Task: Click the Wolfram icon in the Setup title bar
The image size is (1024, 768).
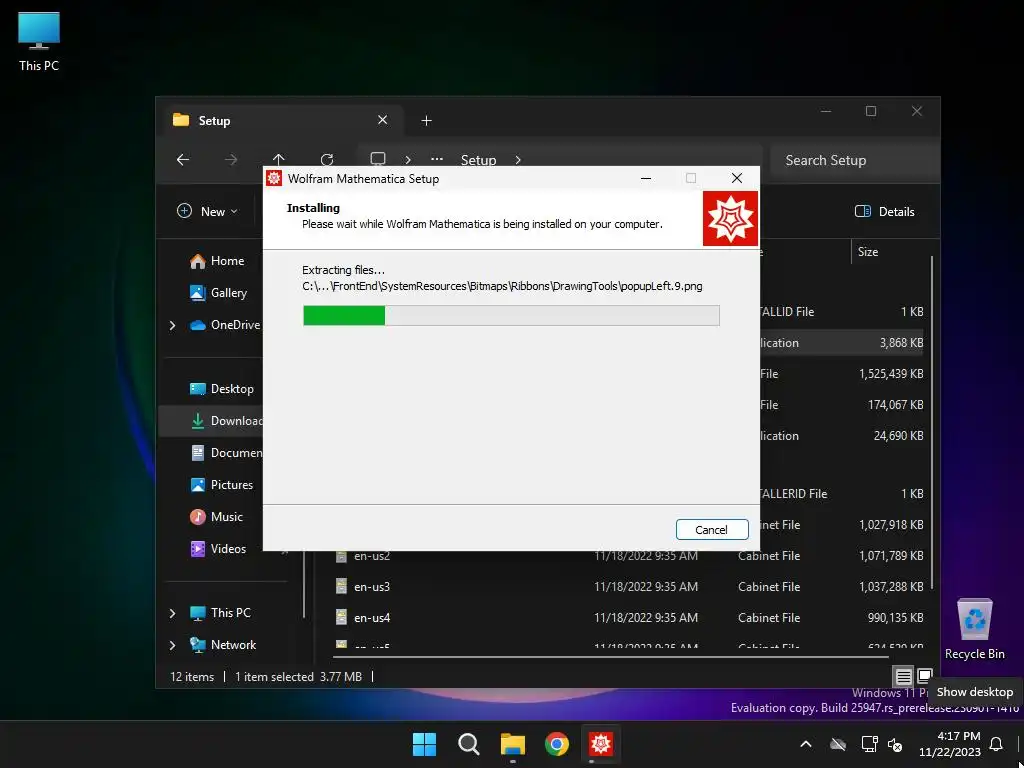Action: [x=274, y=178]
